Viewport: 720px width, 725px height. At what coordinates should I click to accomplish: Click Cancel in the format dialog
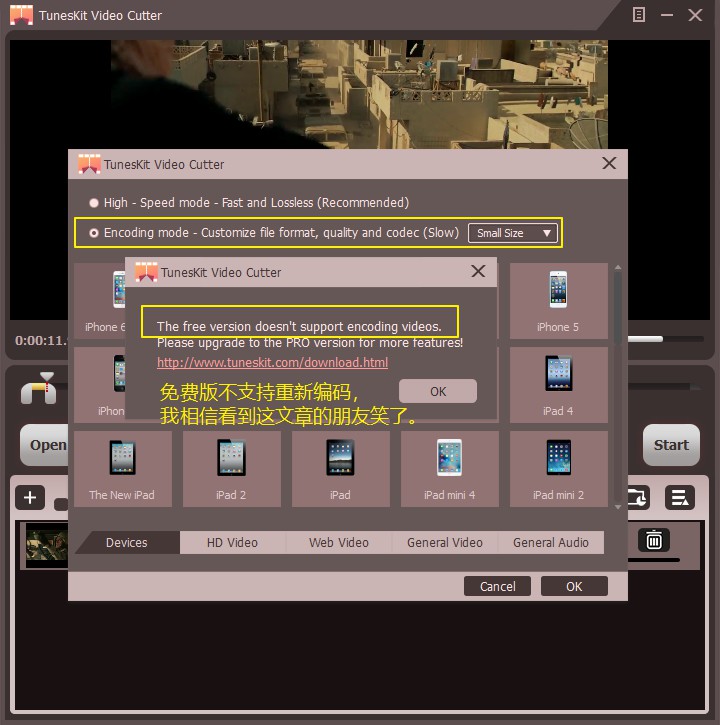(497, 586)
